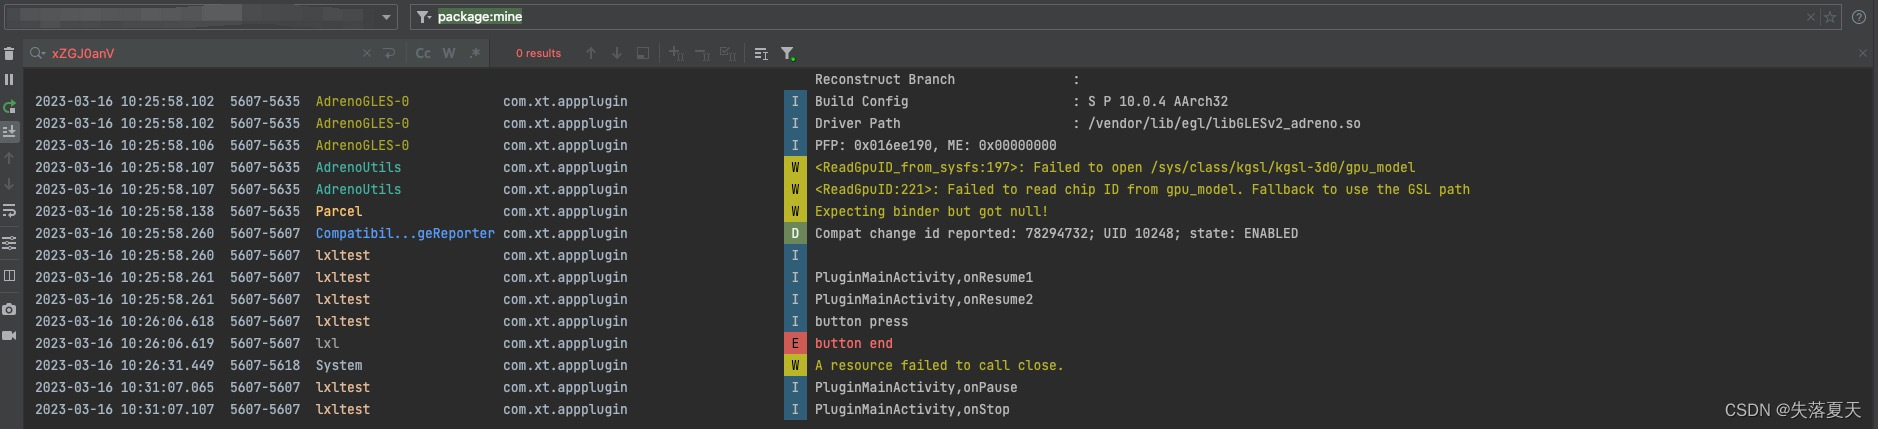This screenshot has height=429, width=1878.
Task: Select 'PluginMainActivity,onStop' log message
Action: click(912, 409)
